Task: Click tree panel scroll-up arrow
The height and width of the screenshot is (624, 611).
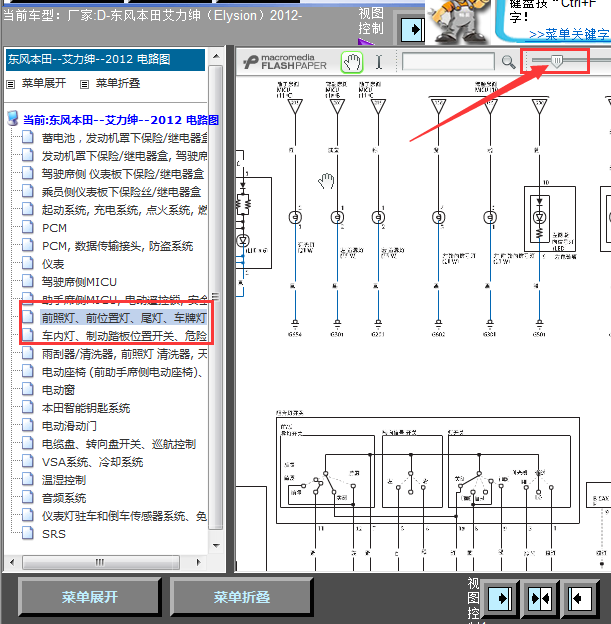Action: click(216, 56)
